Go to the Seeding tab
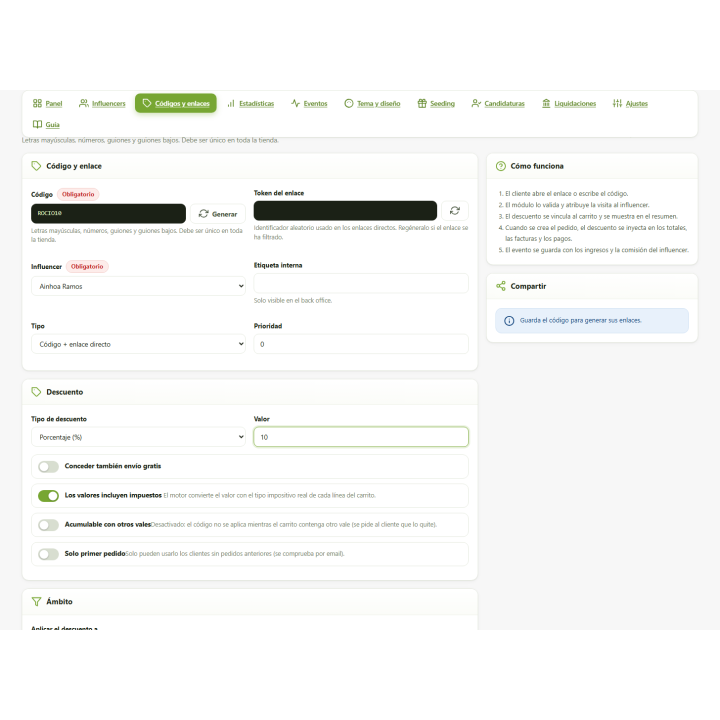720x720 pixels. click(436, 103)
